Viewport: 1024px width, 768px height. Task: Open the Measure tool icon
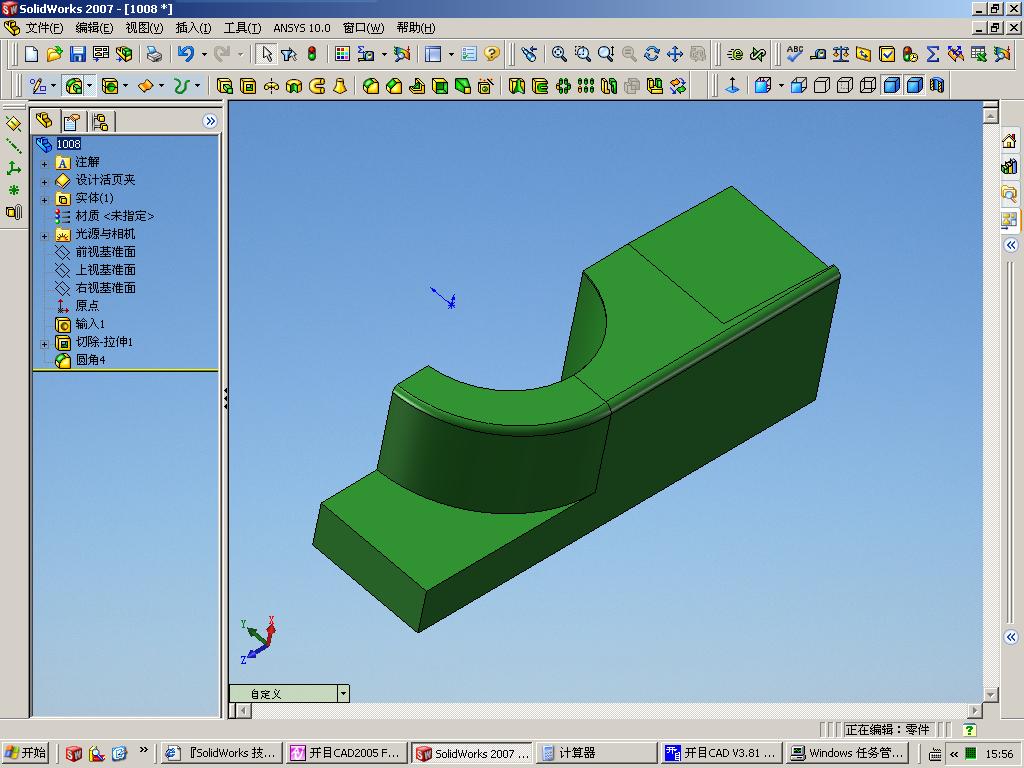coord(818,54)
